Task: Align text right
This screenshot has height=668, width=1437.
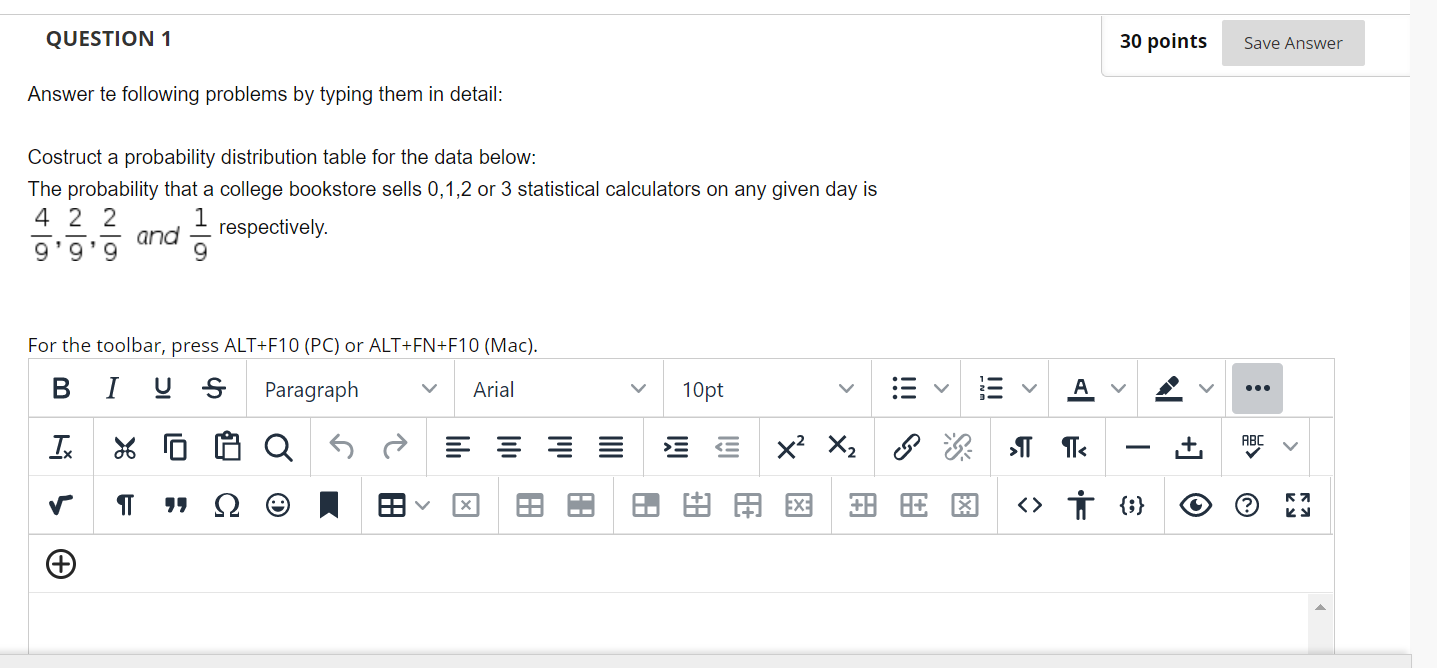Action: click(560, 449)
